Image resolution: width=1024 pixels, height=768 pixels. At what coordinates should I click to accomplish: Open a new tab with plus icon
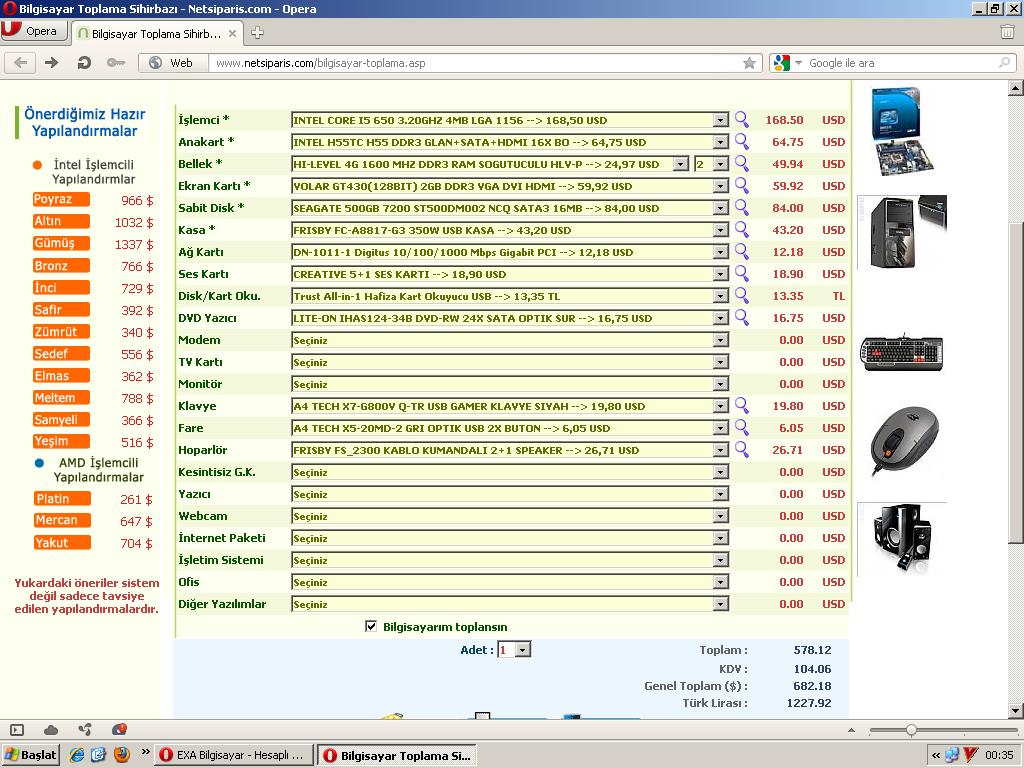click(257, 33)
